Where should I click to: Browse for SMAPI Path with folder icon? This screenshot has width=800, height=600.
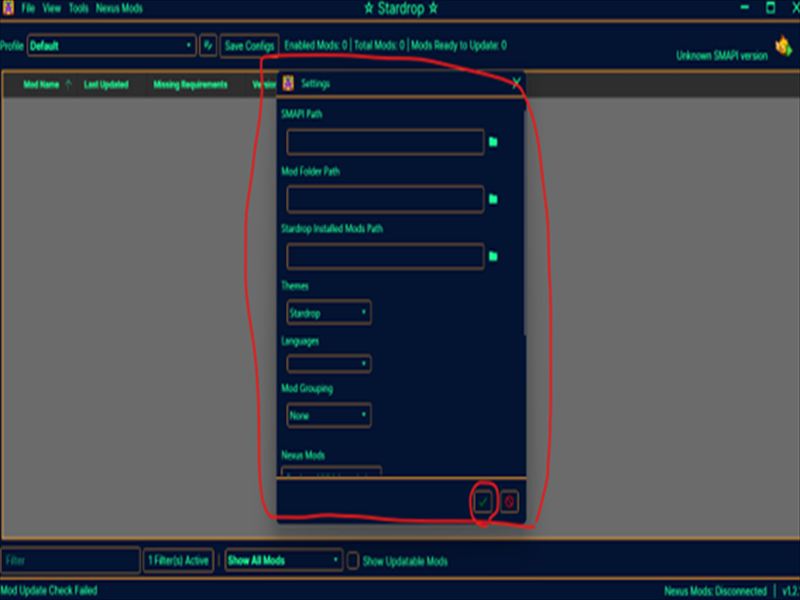[x=493, y=142]
